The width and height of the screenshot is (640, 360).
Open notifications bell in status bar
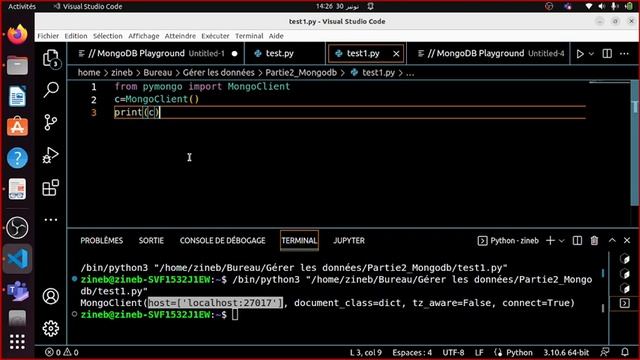[625, 352]
